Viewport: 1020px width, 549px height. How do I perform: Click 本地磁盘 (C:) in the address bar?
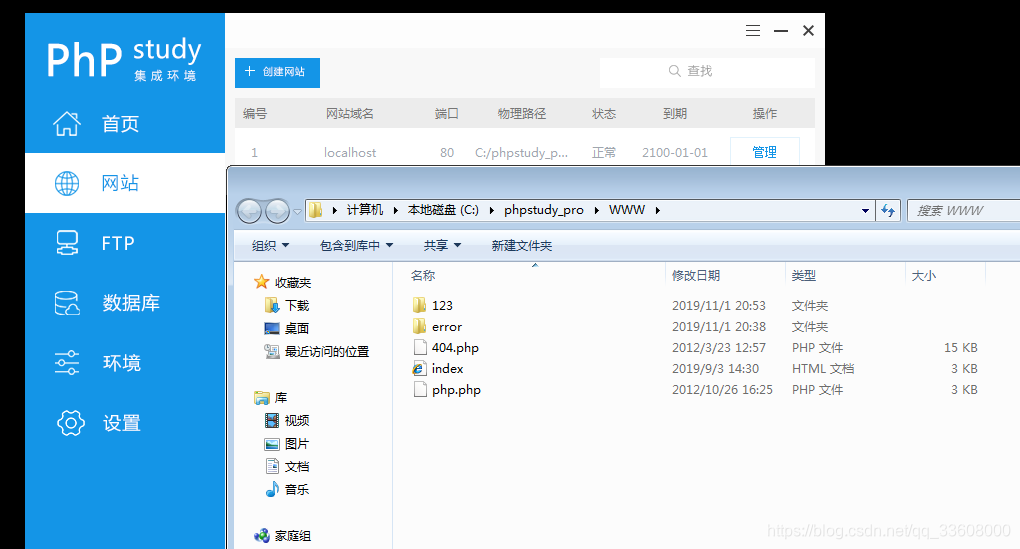443,210
